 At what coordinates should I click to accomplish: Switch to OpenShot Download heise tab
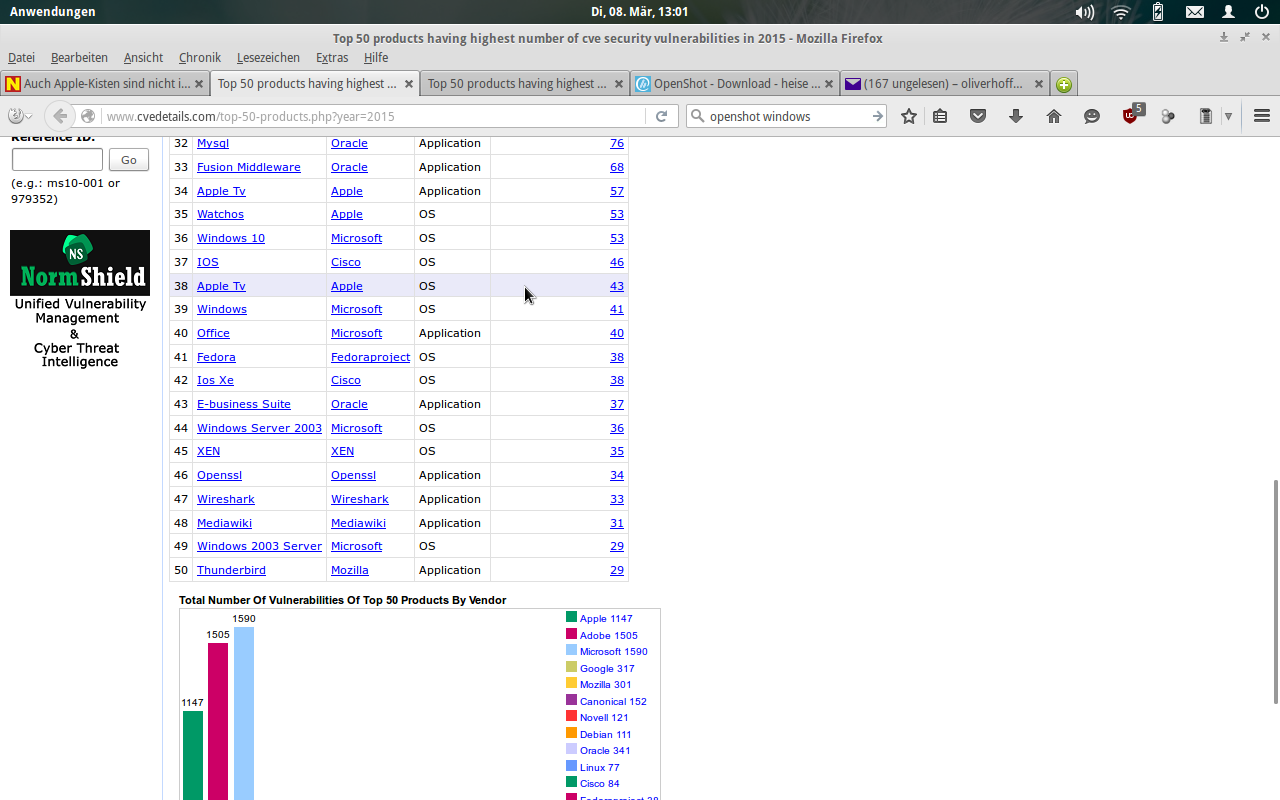[x=734, y=84]
